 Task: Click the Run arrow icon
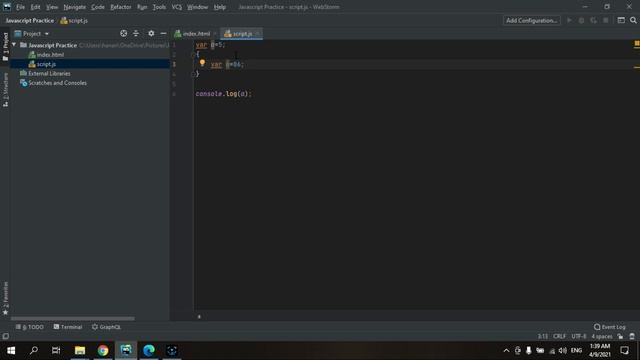[569, 20]
